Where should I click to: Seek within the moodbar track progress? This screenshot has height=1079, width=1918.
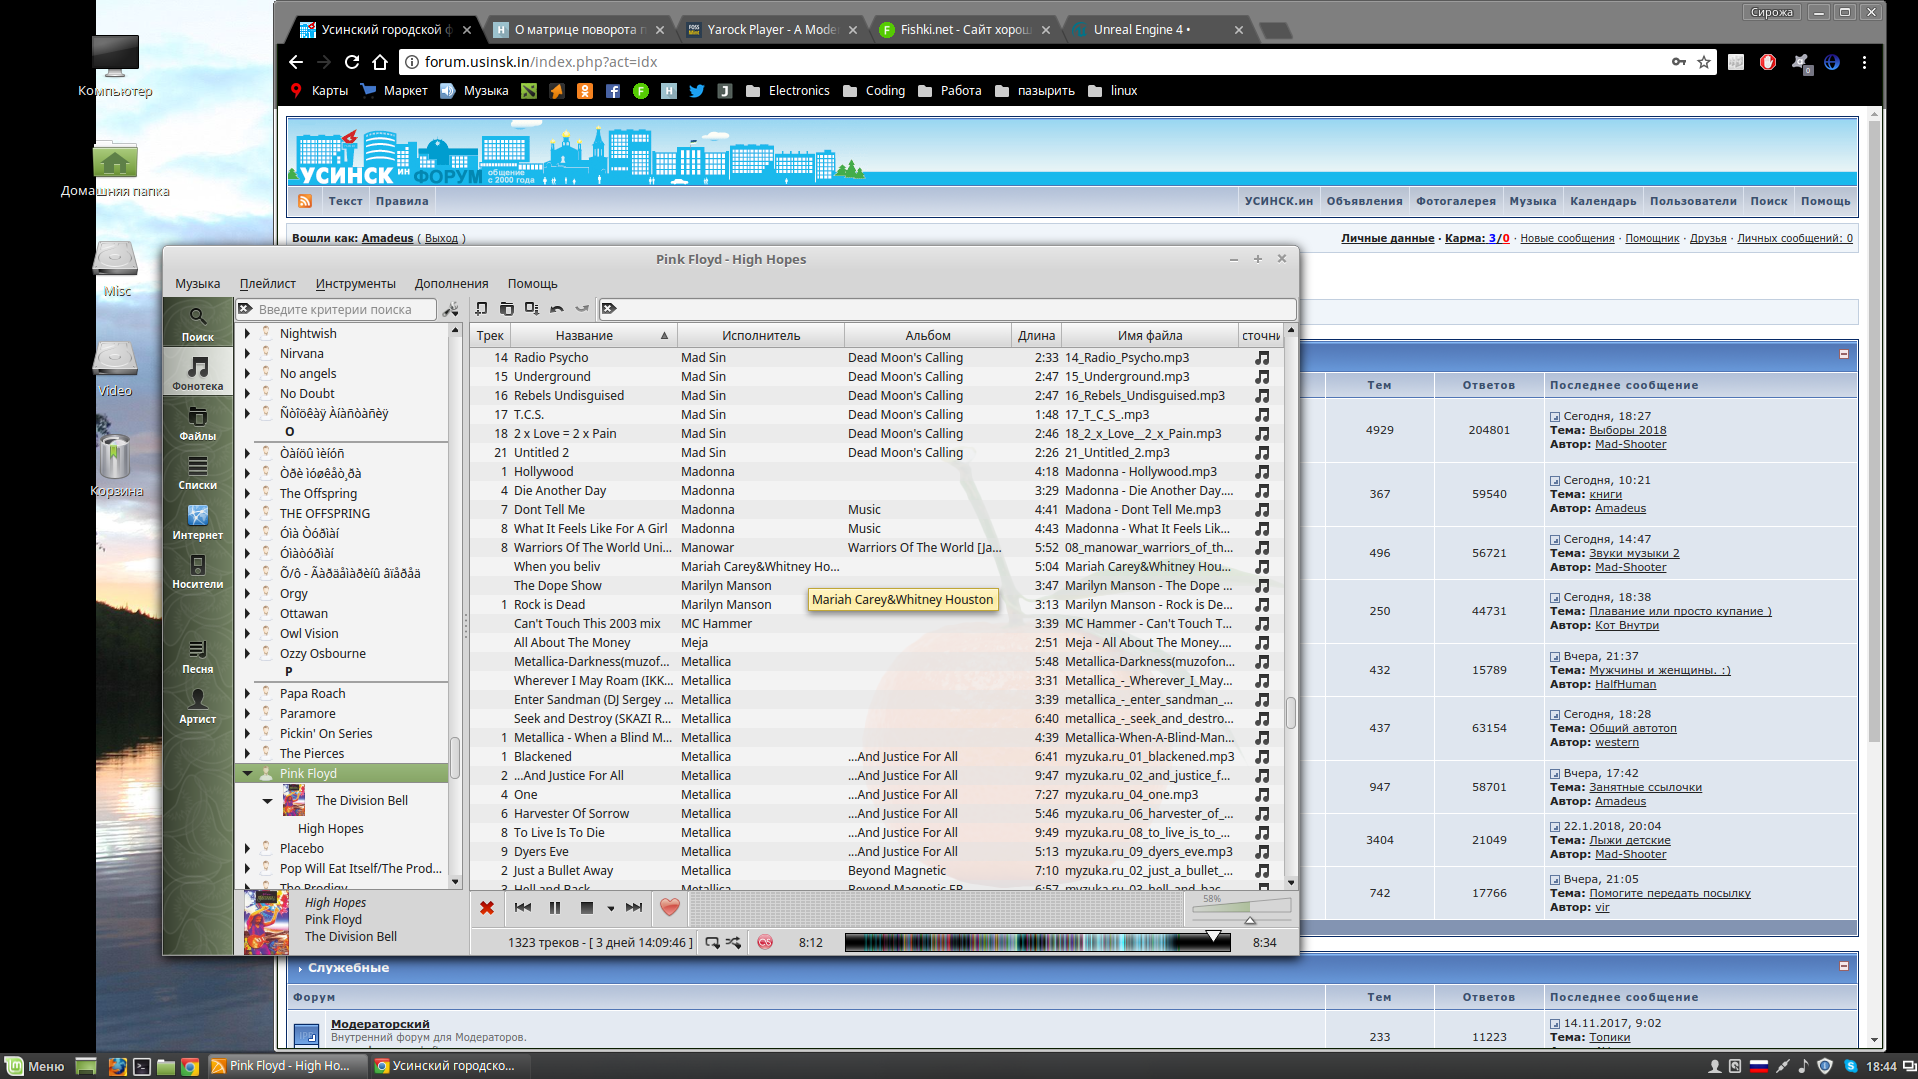click(1037, 942)
